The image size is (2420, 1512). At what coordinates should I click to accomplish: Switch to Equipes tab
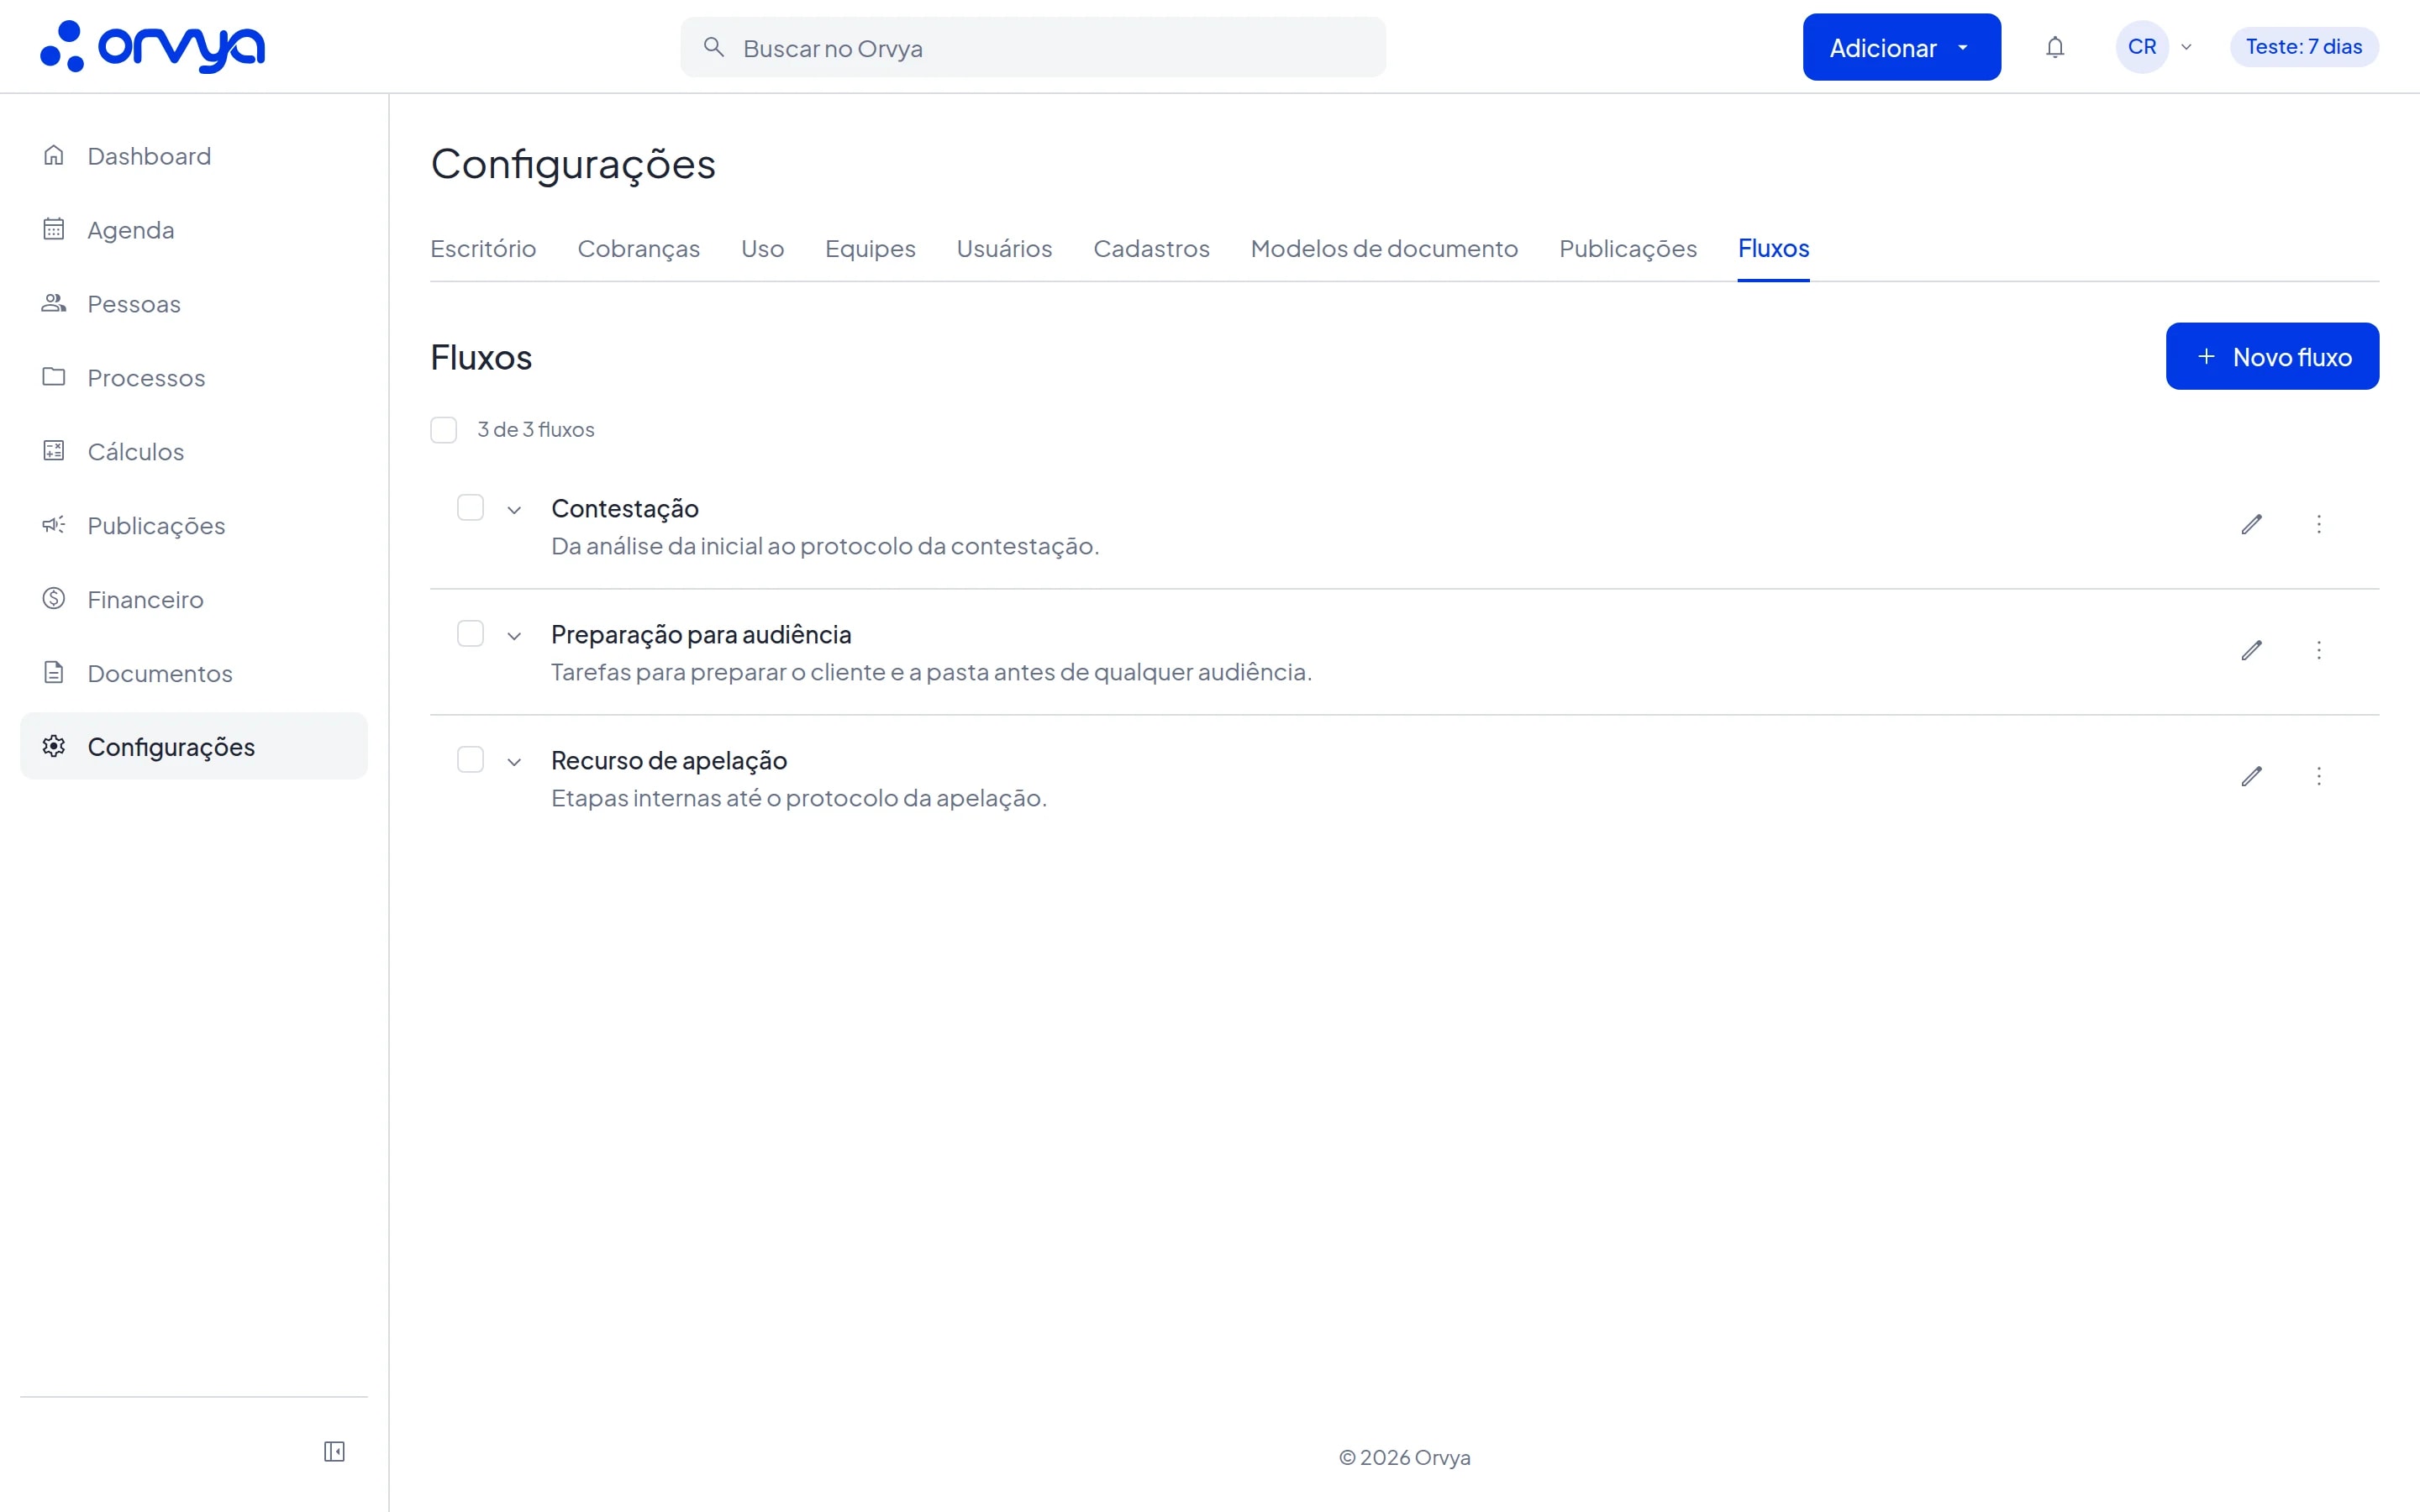tap(870, 248)
